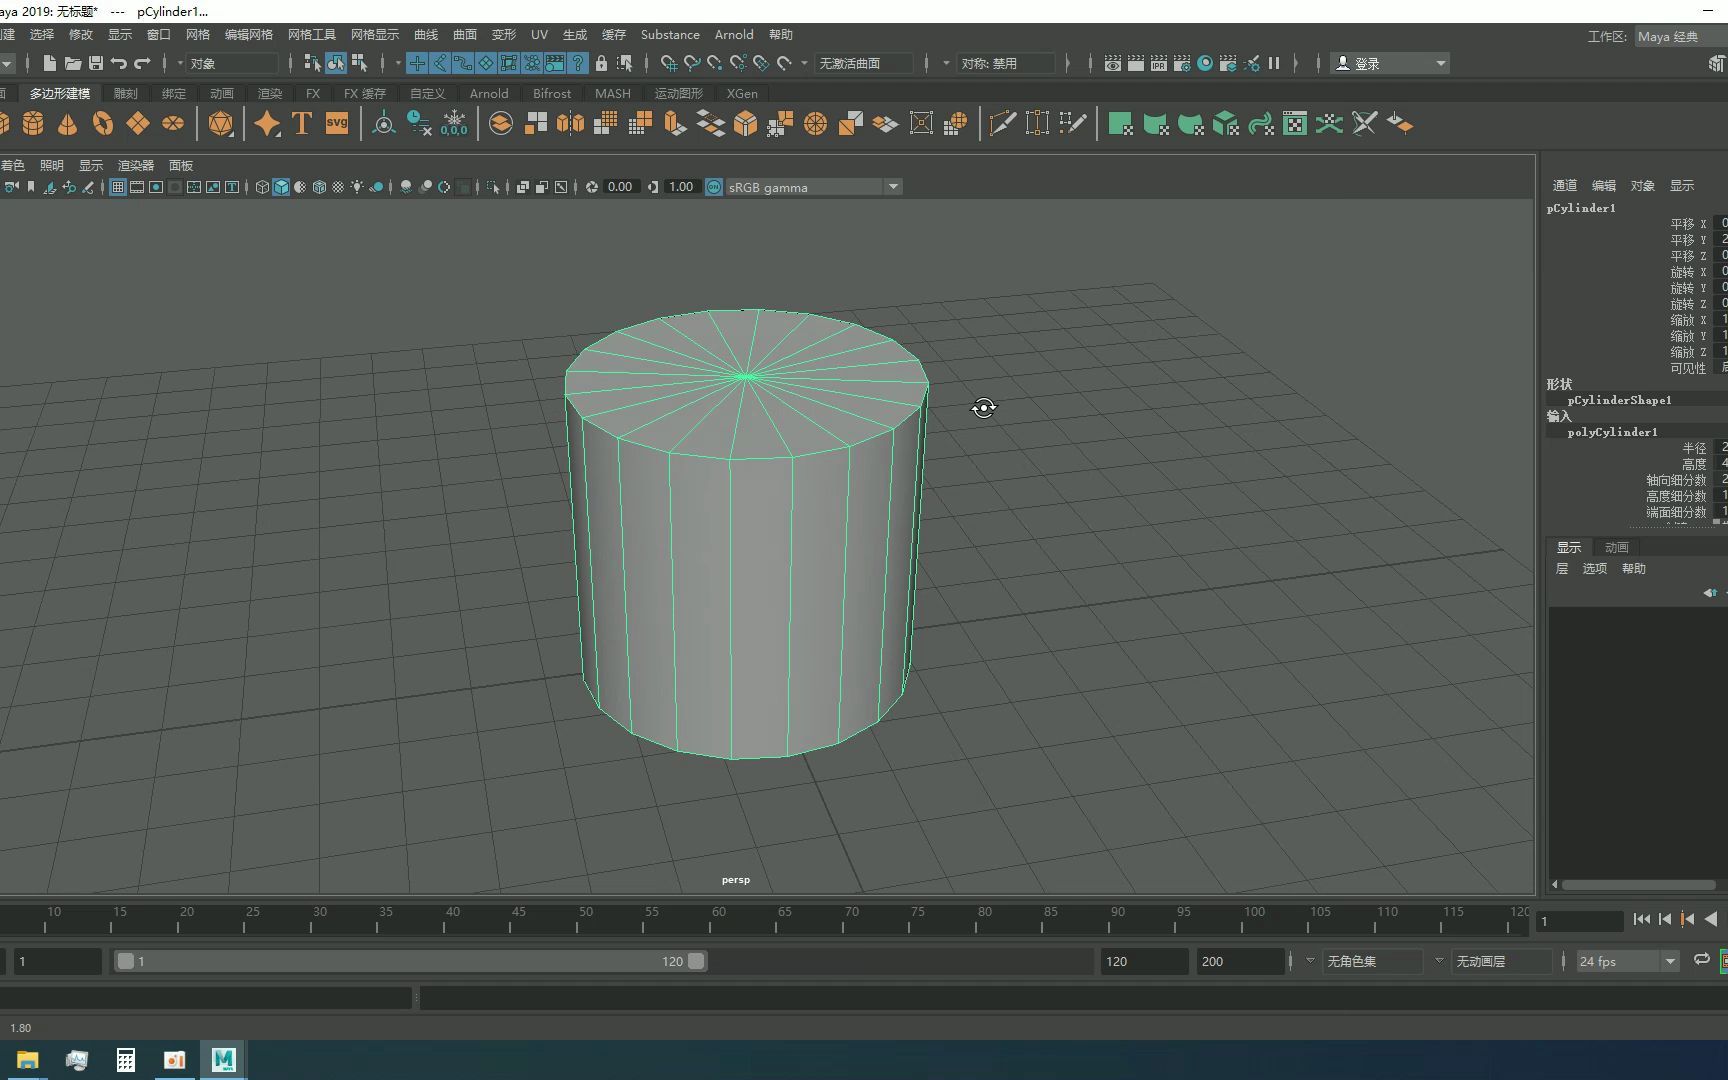Expand the Maya 经典 workspace dropdown
The width and height of the screenshot is (1728, 1080).
pyautogui.click(x=1679, y=36)
